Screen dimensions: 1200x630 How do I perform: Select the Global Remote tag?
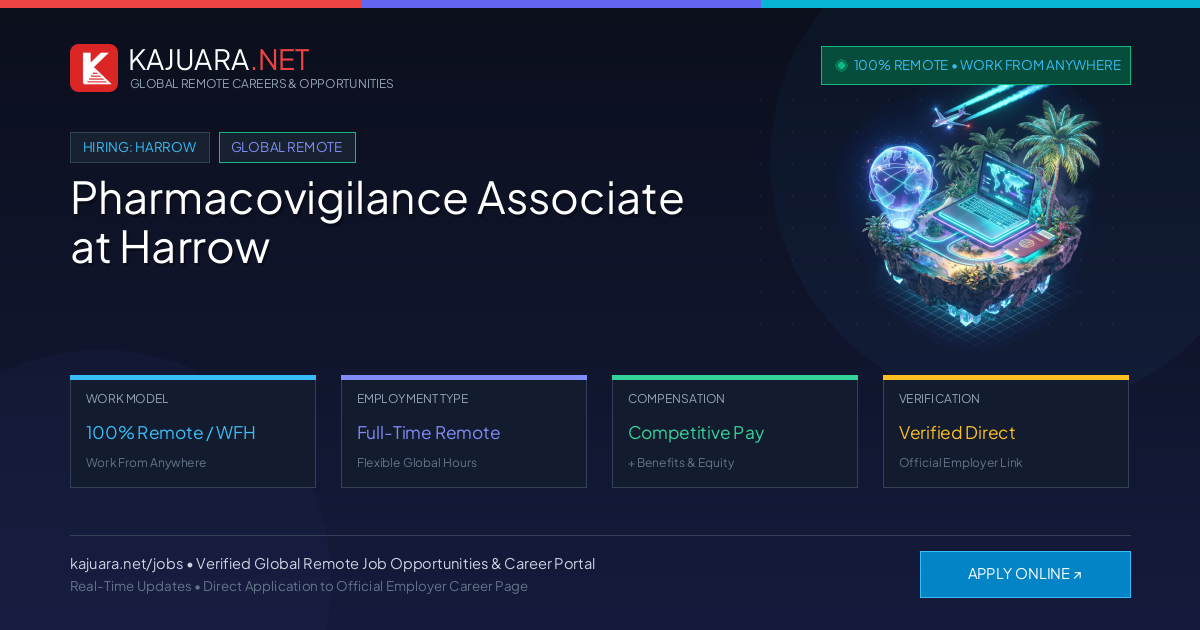(287, 147)
